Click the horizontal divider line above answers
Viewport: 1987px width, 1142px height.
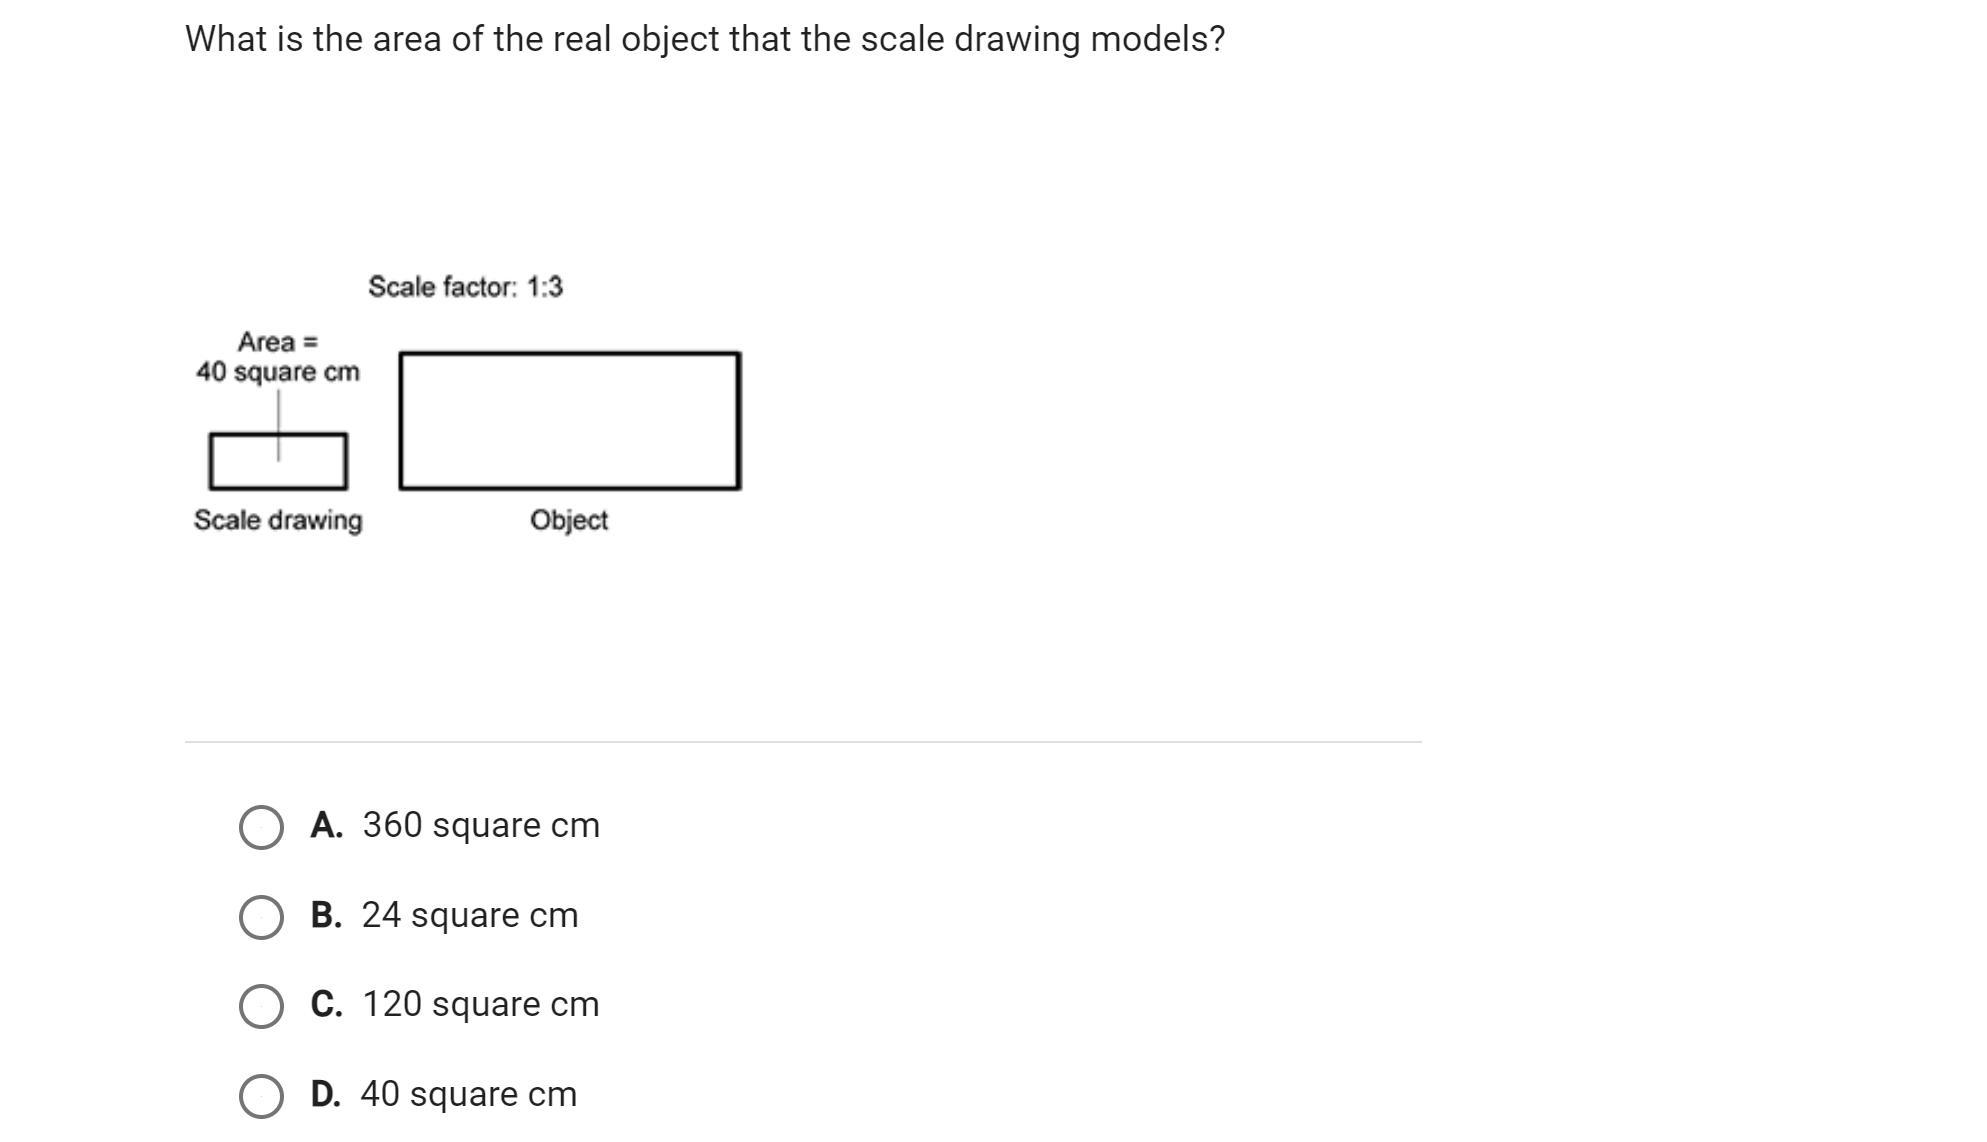click(803, 742)
